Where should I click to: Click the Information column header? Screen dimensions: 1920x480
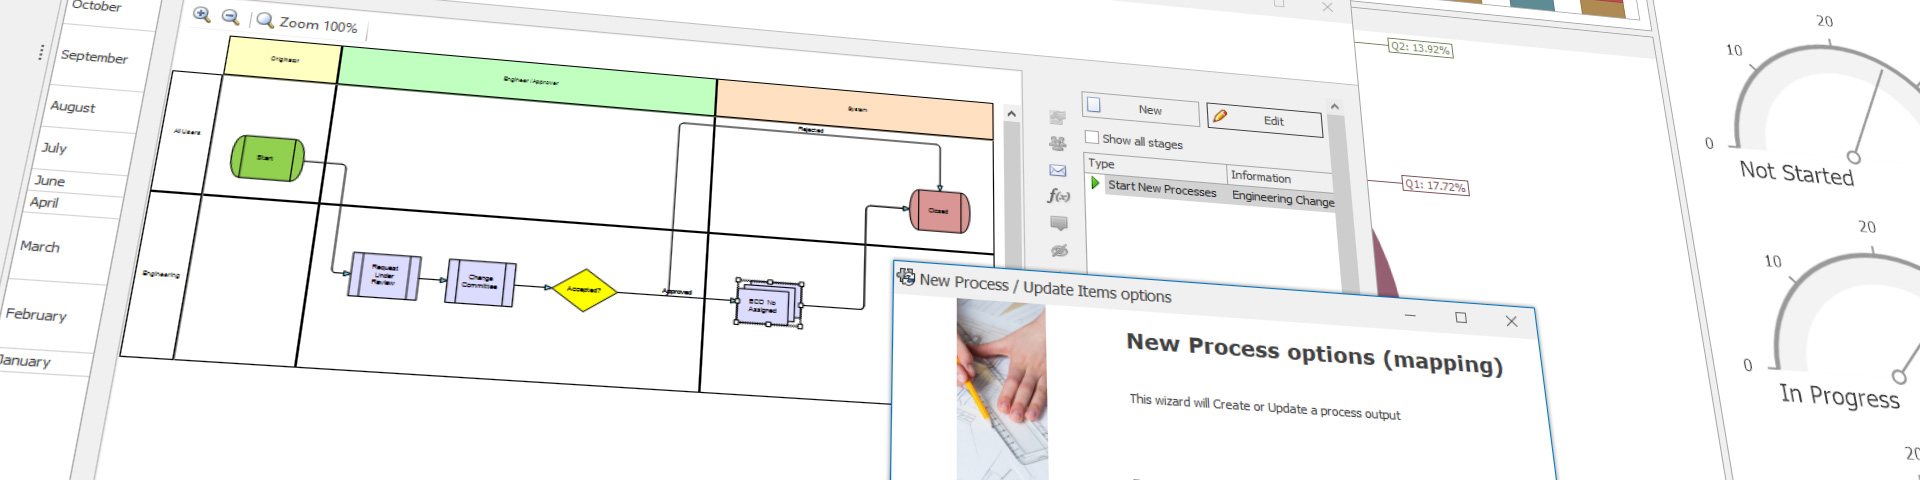point(1281,177)
